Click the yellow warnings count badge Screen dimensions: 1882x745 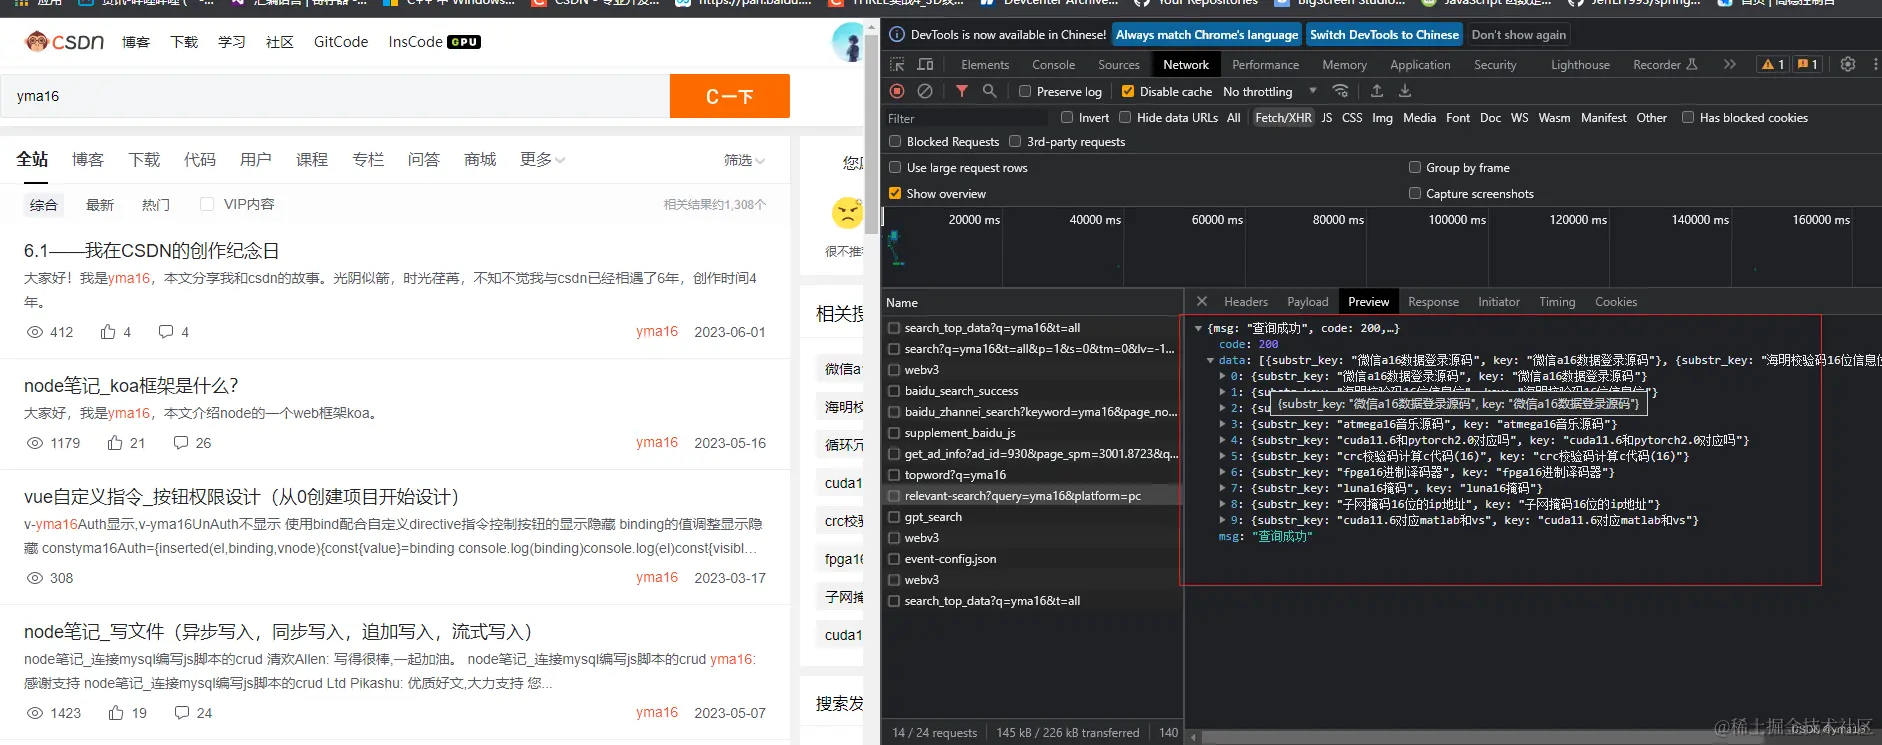click(1773, 64)
